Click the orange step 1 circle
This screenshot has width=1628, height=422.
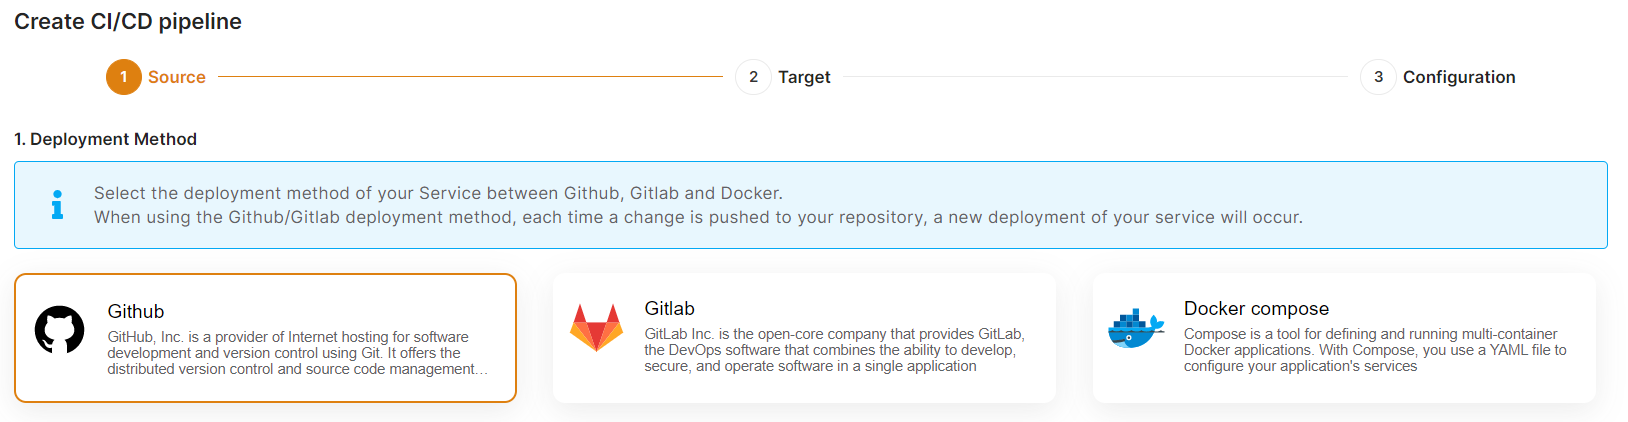124,77
